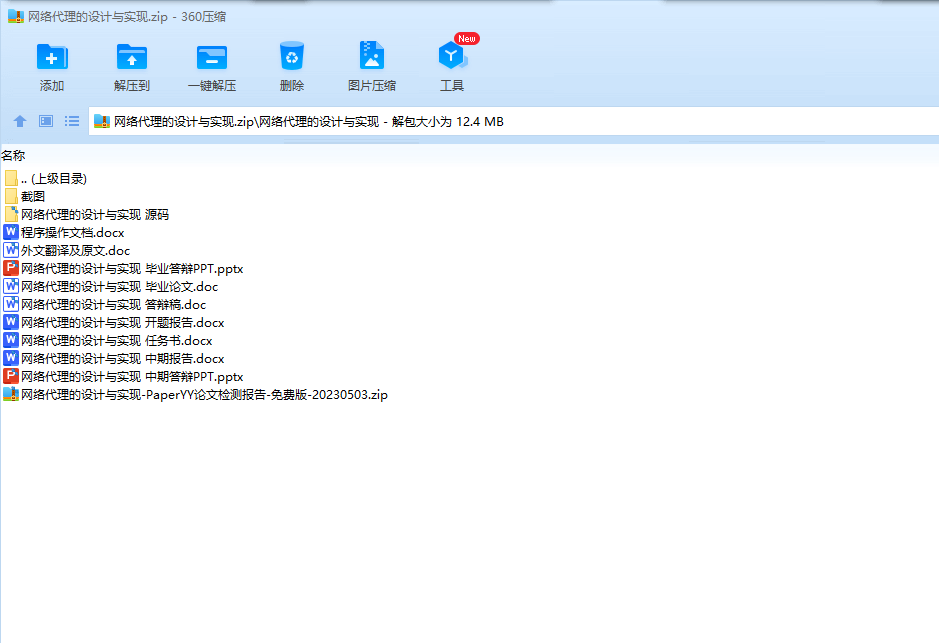Click the New badge on the 工具 icon
939x643 pixels.
coord(467,38)
